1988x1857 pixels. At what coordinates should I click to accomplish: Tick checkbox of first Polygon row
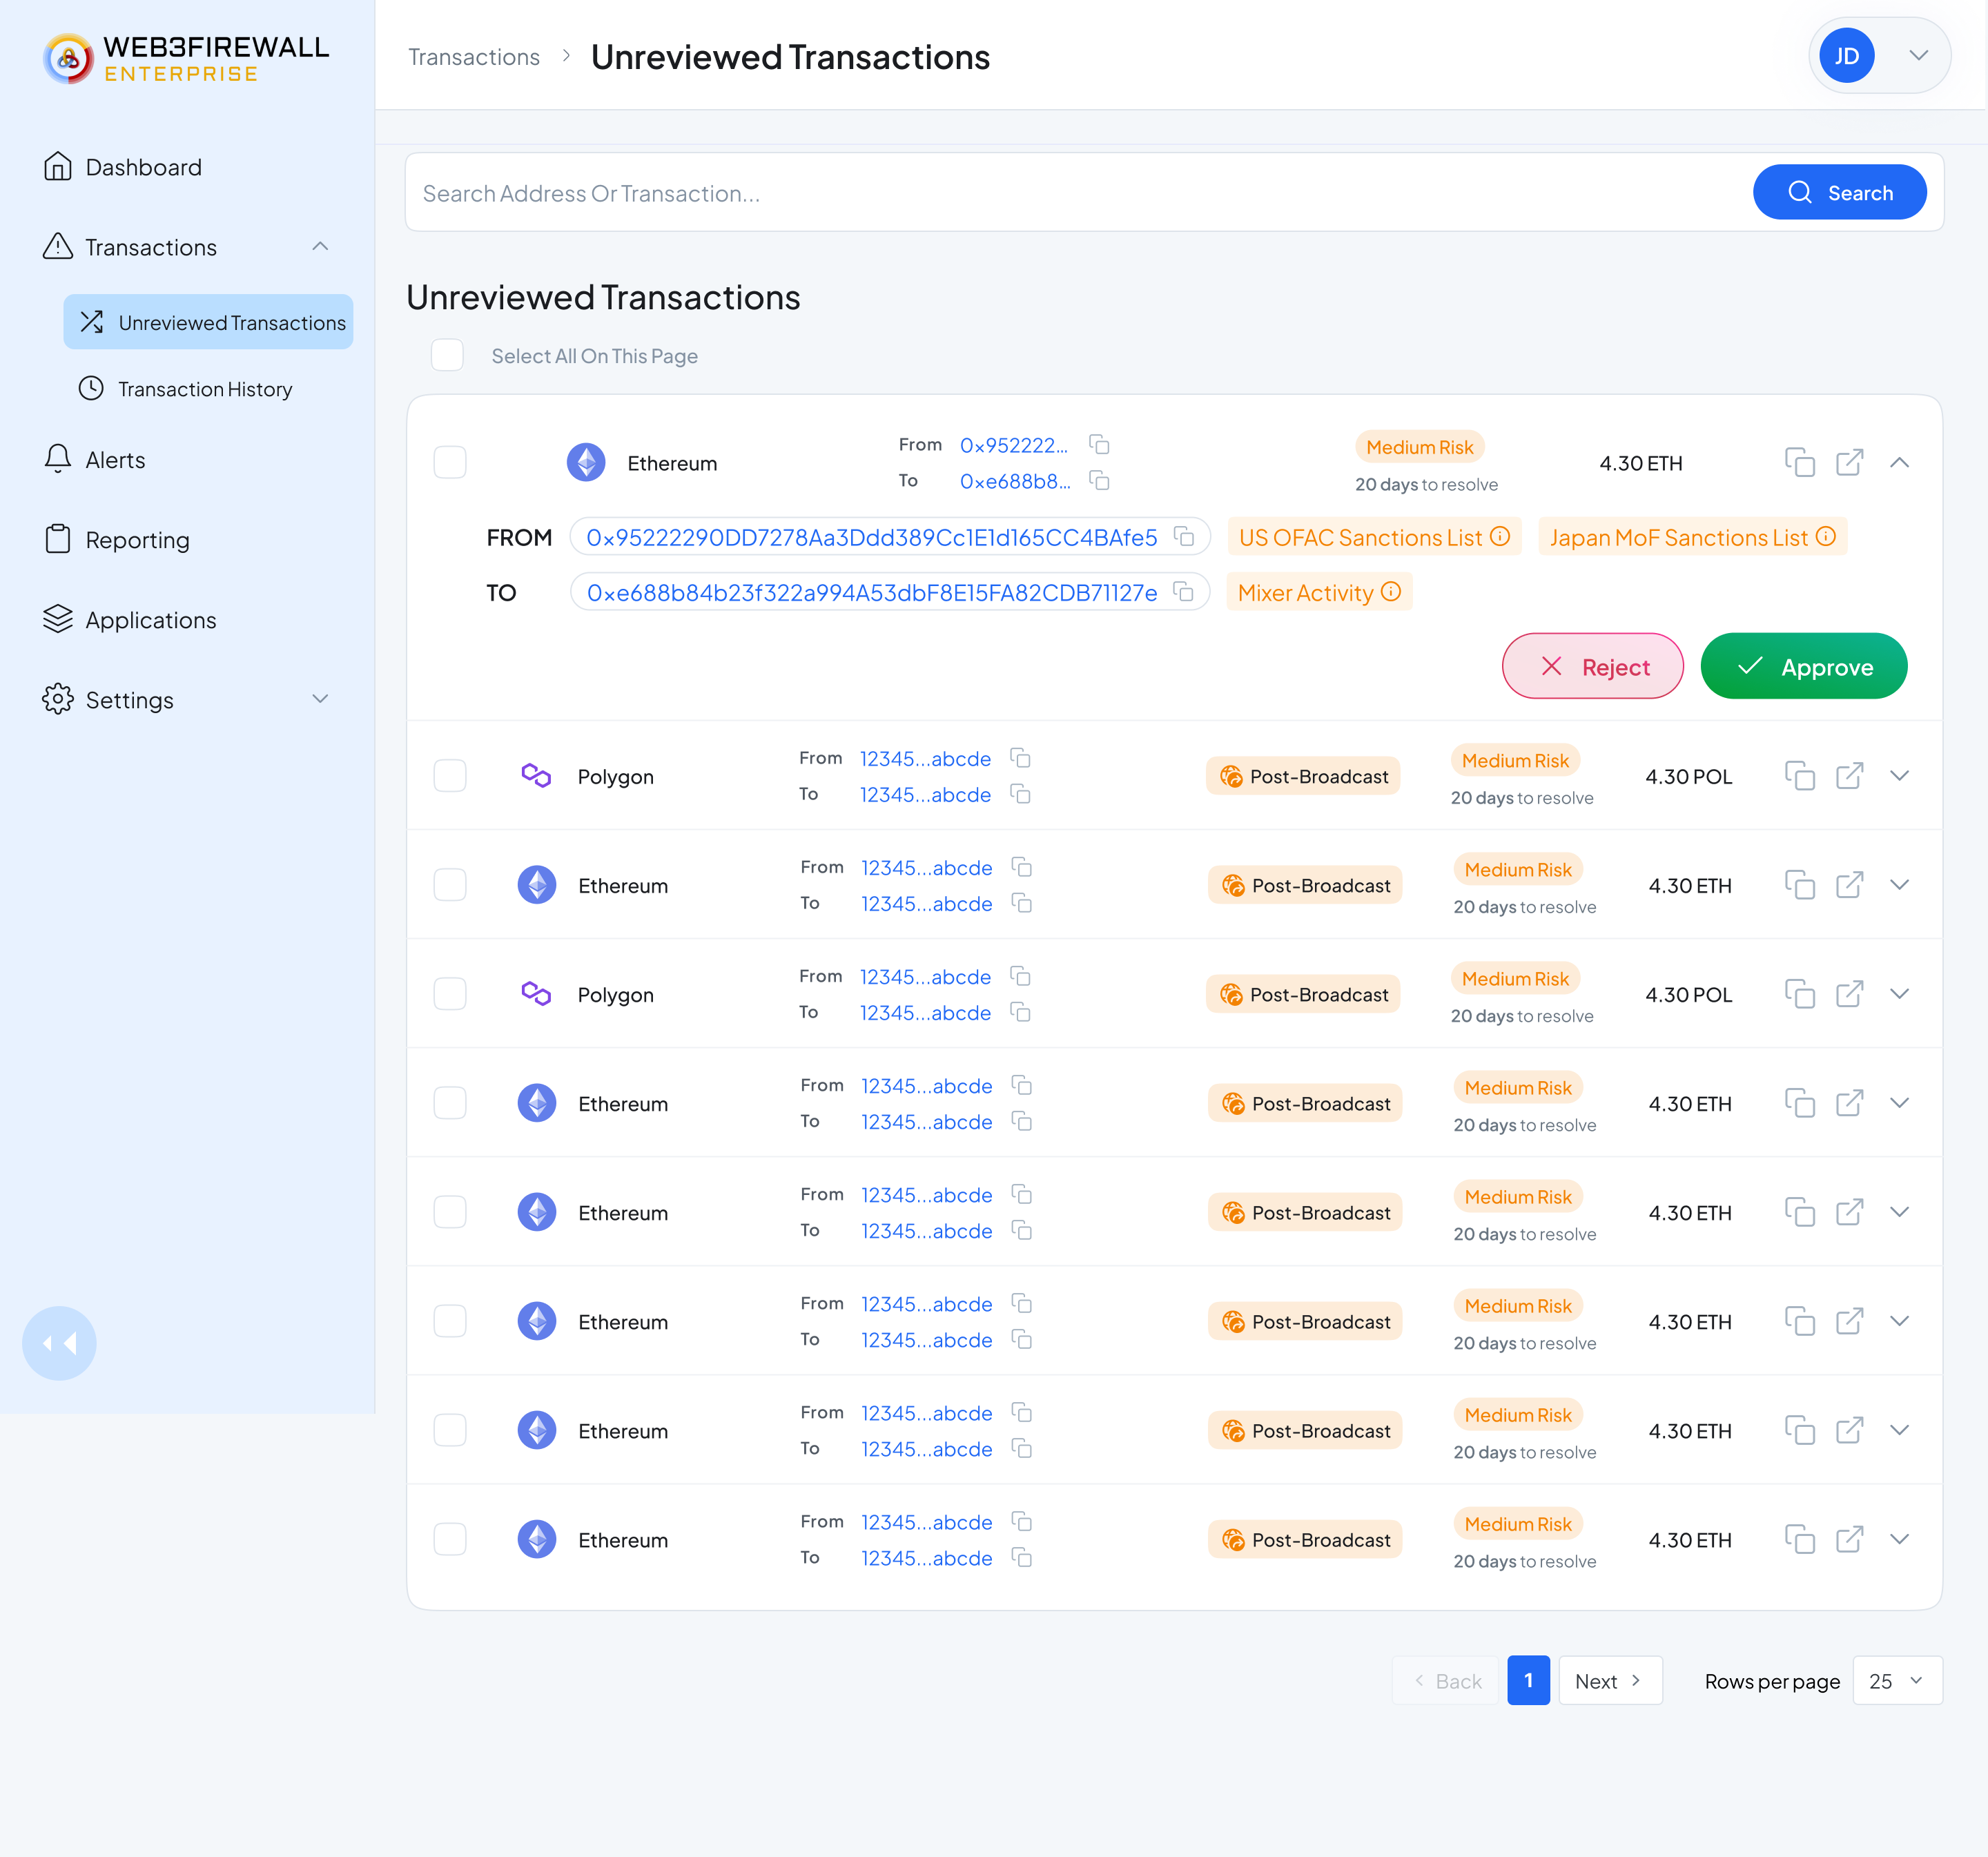pos(450,776)
